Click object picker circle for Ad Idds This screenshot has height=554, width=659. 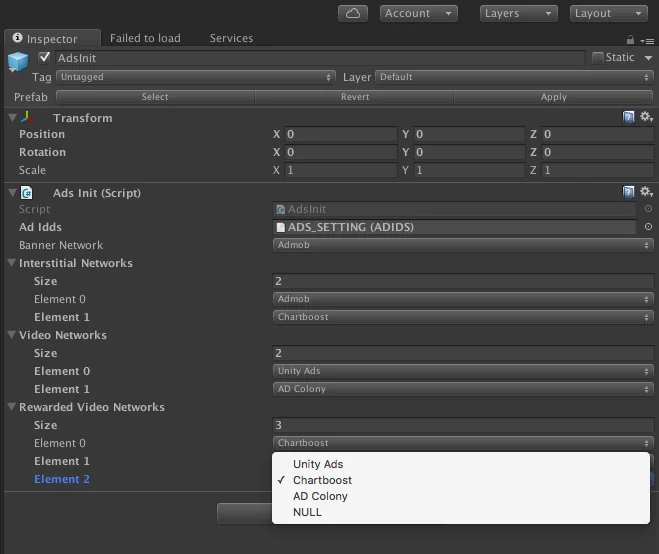pyautogui.click(x=648, y=227)
